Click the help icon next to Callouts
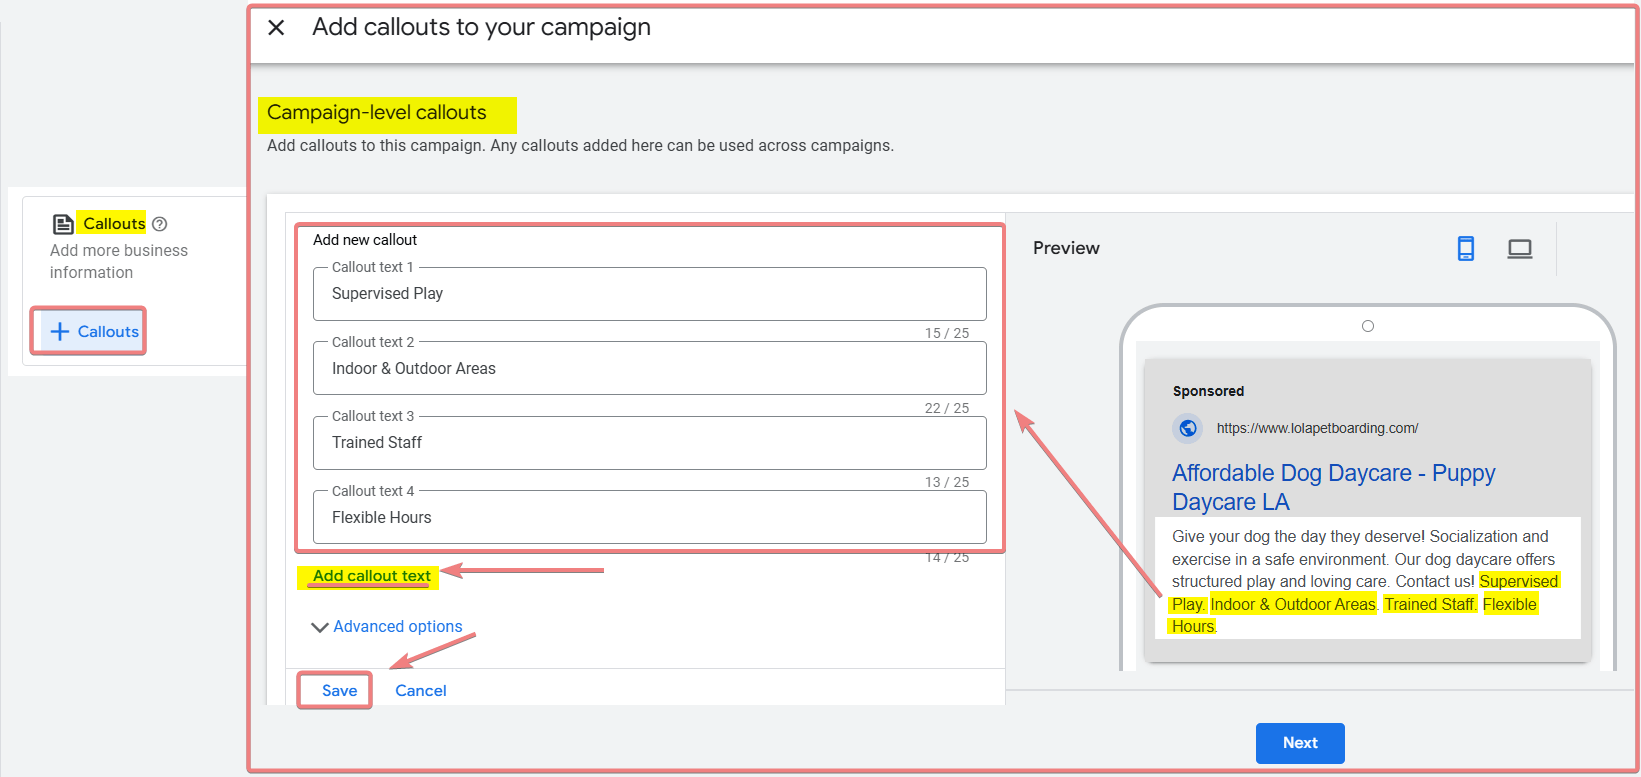The image size is (1641, 777). pos(160,224)
